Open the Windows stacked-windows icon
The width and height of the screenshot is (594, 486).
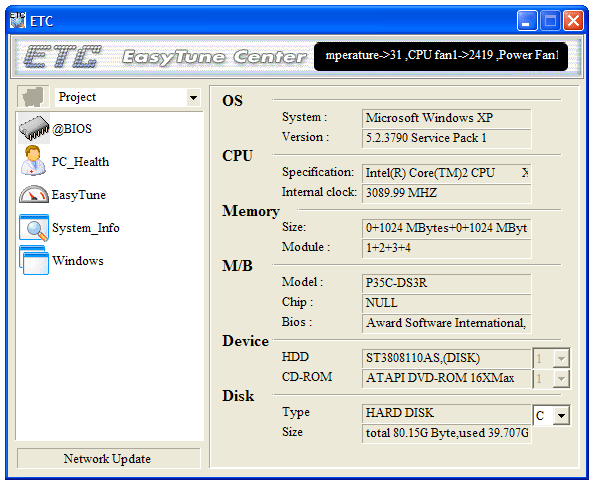coord(34,261)
